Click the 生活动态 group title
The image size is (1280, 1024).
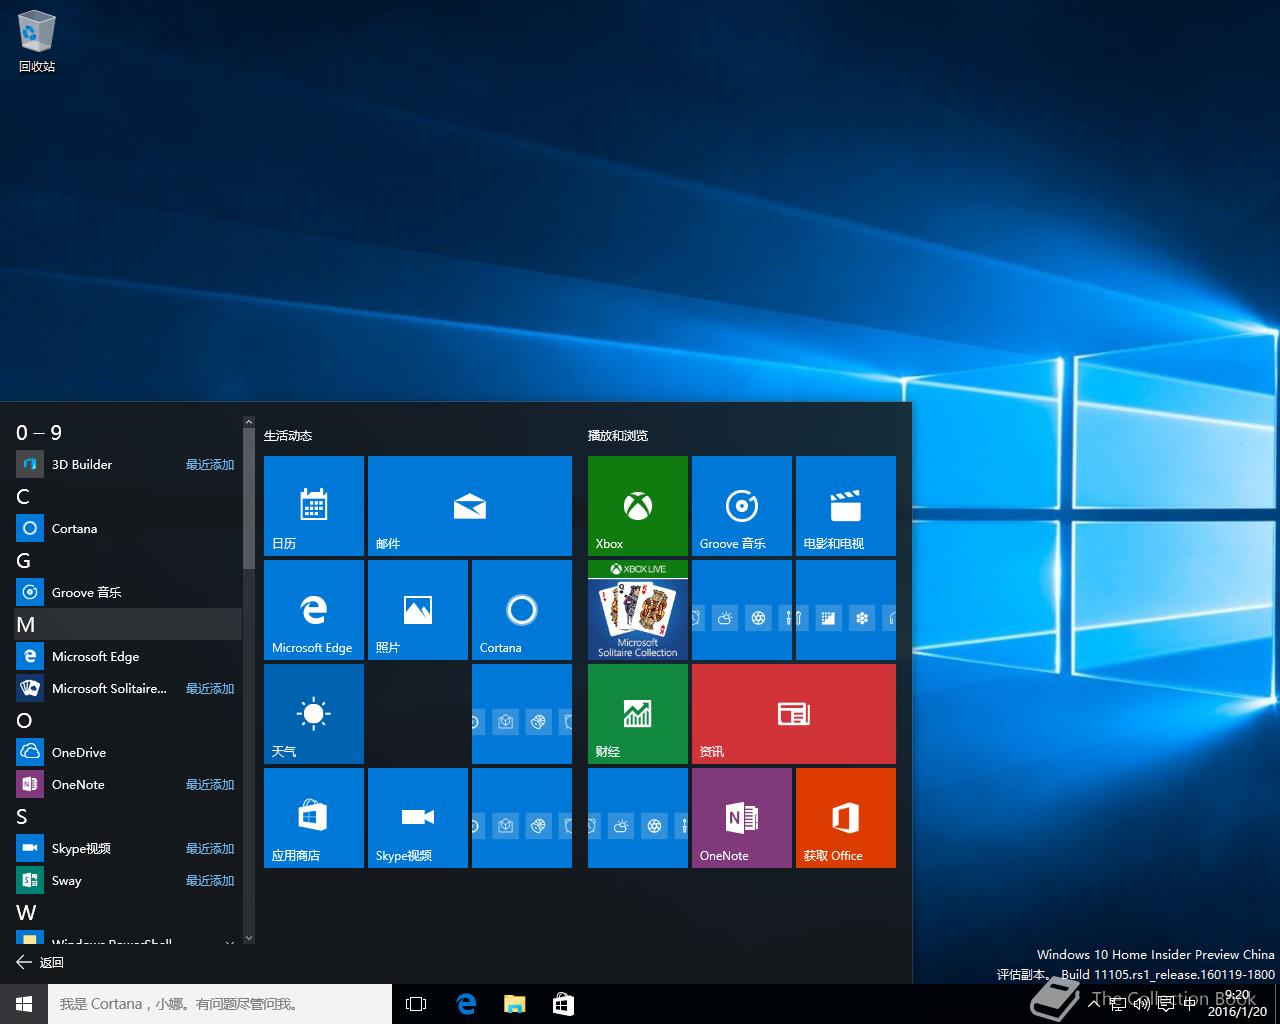pos(288,436)
